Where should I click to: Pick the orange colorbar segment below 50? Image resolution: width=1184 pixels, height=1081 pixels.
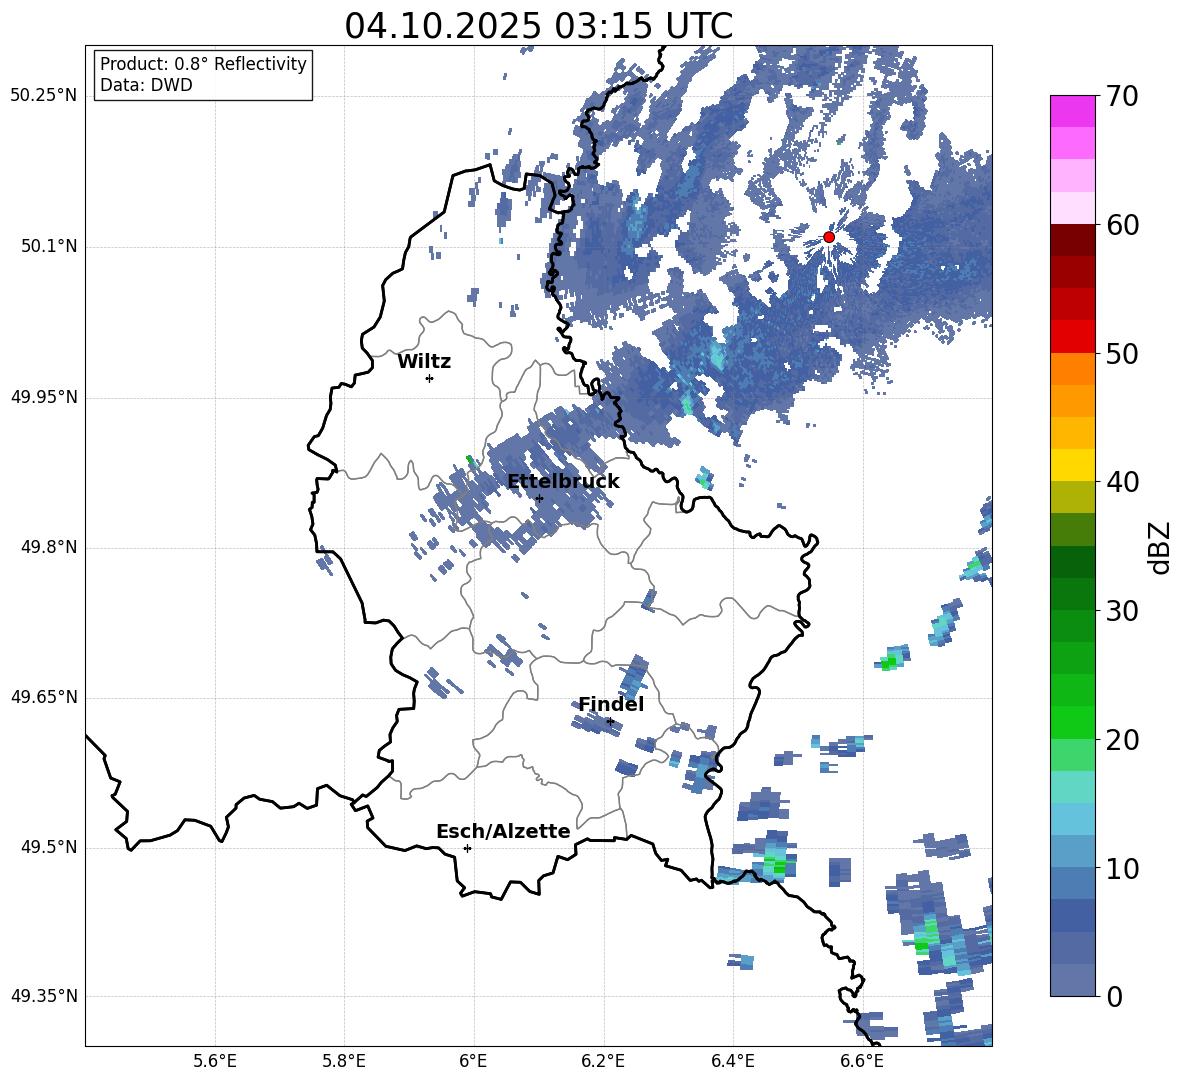tap(1072, 369)
